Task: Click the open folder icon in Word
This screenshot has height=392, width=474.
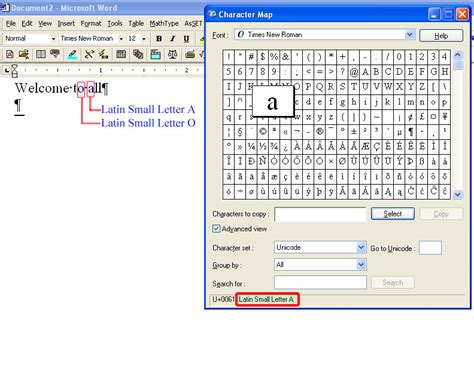Action: [24, 54]
